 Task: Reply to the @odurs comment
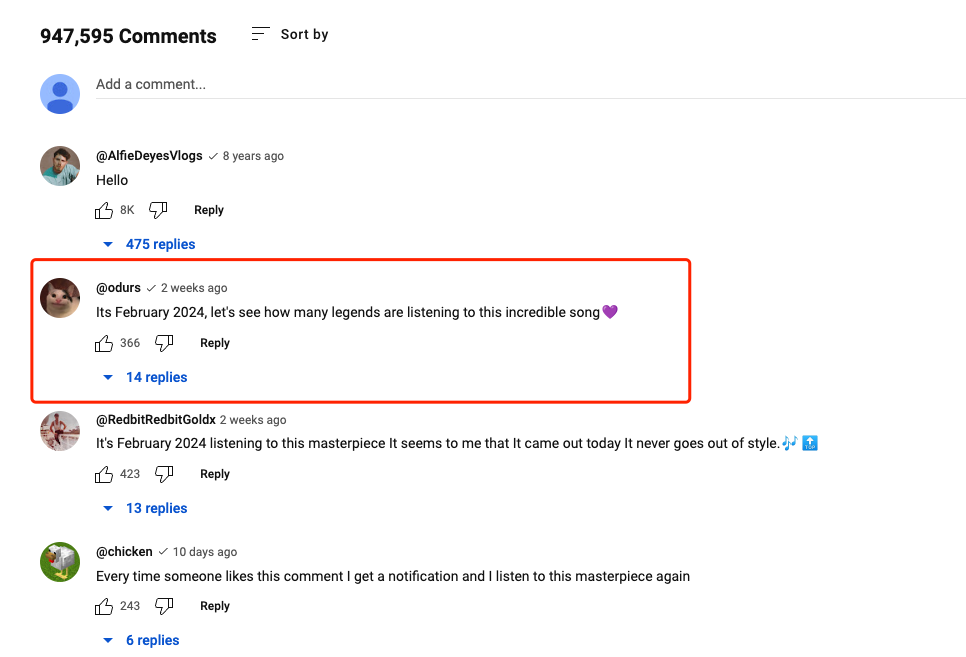[x=215, y=343]
